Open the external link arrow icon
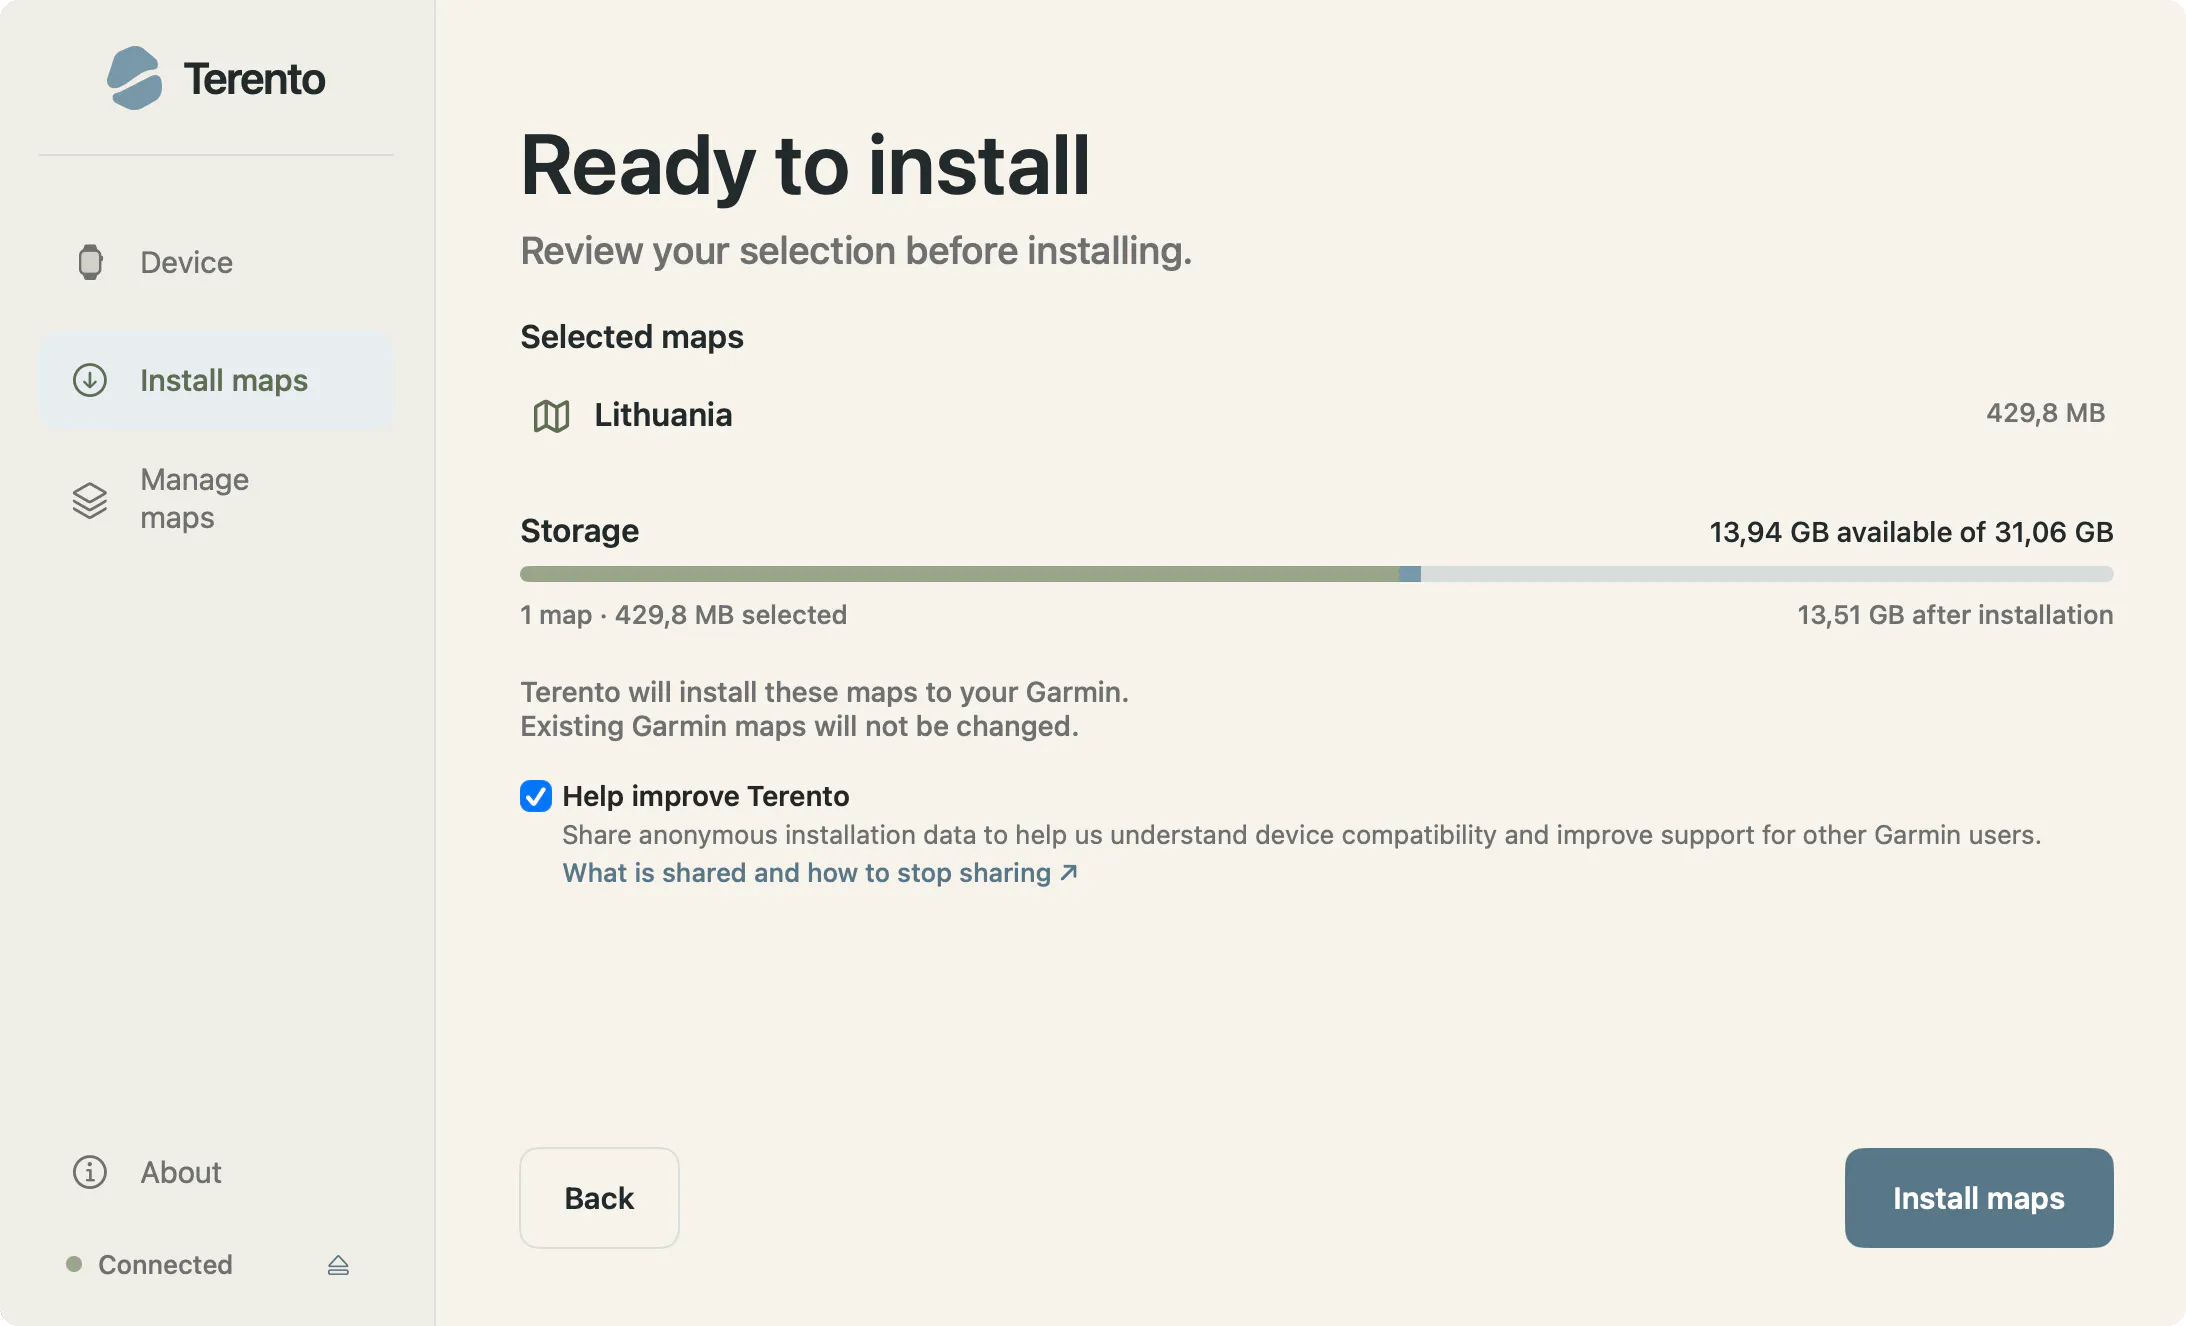Screen dimensions: 2186x1326 [x=1069, y=873]
